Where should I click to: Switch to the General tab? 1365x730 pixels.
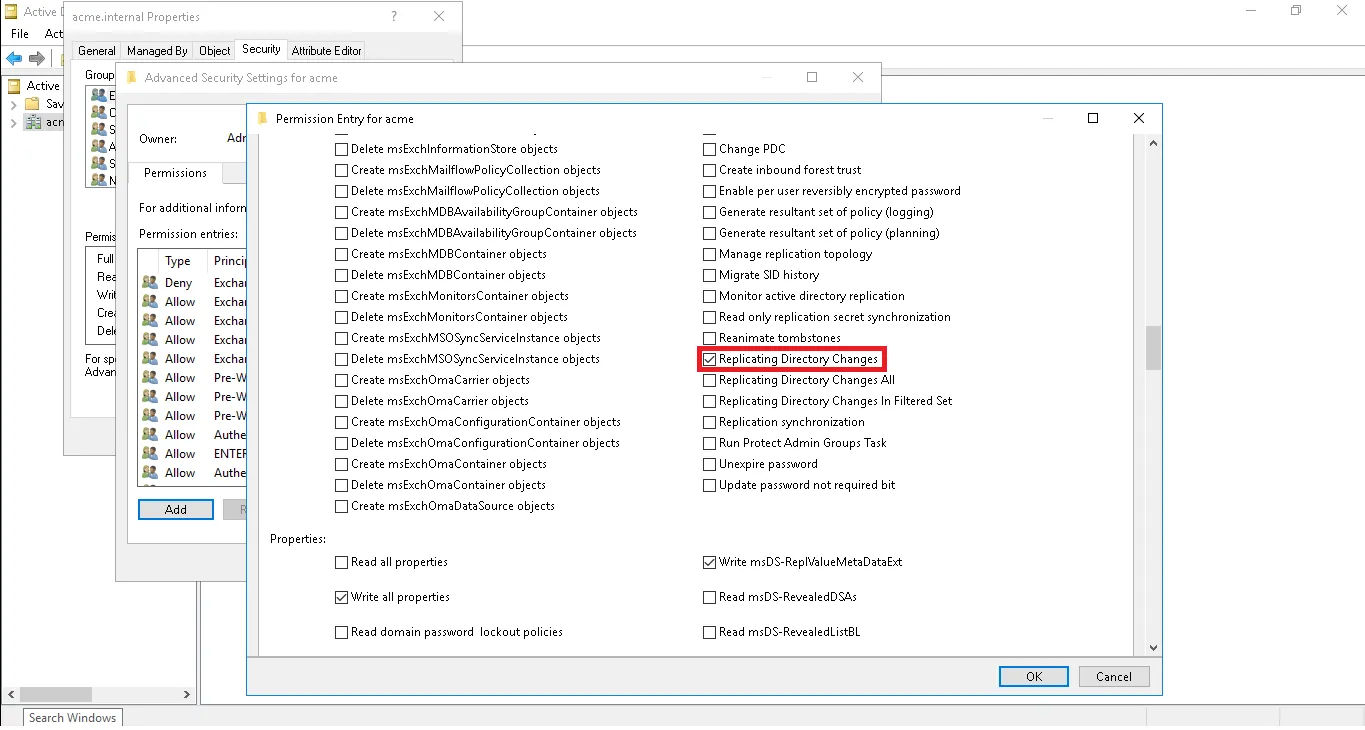[x=97, y=50]
